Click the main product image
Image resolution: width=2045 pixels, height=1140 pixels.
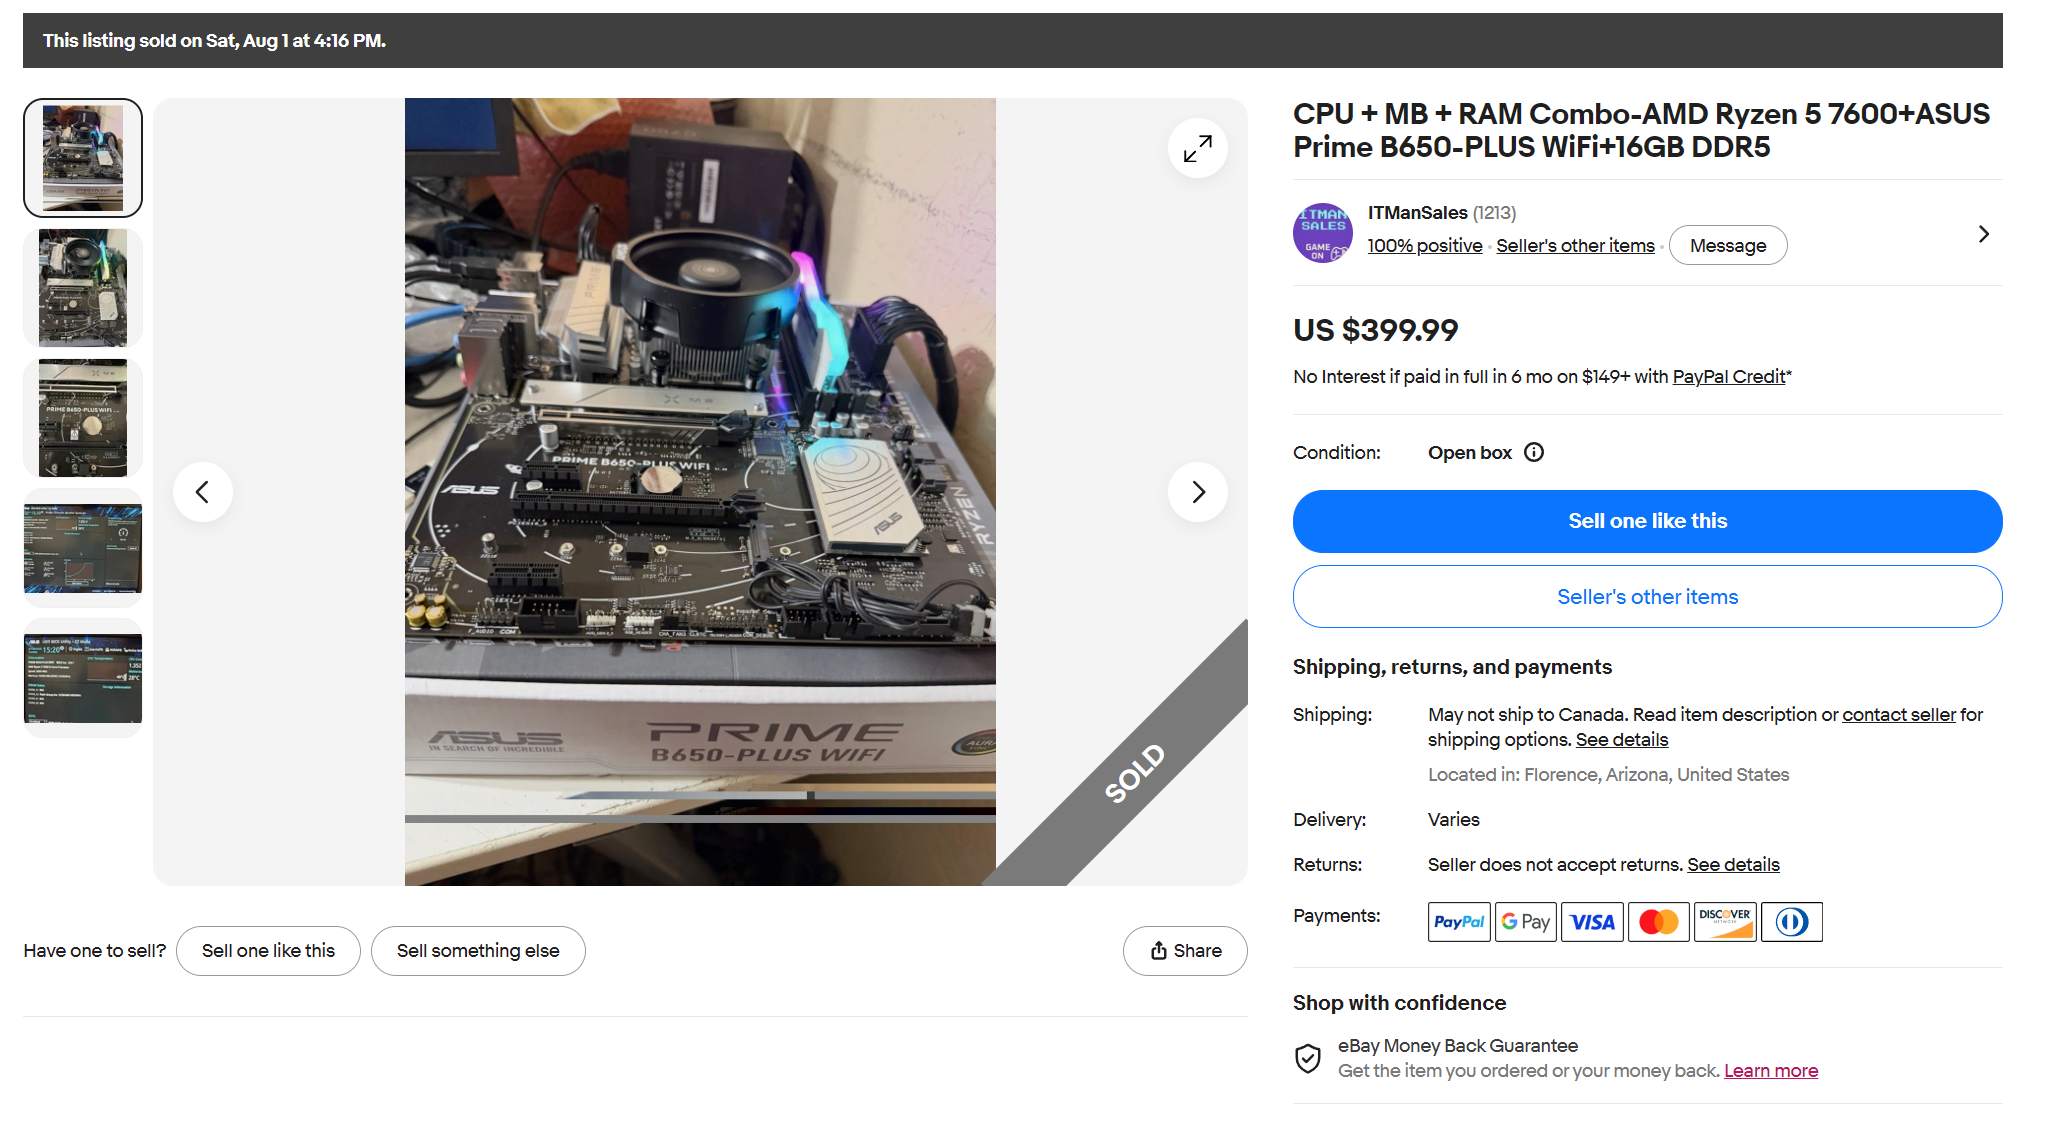[700, 492]
